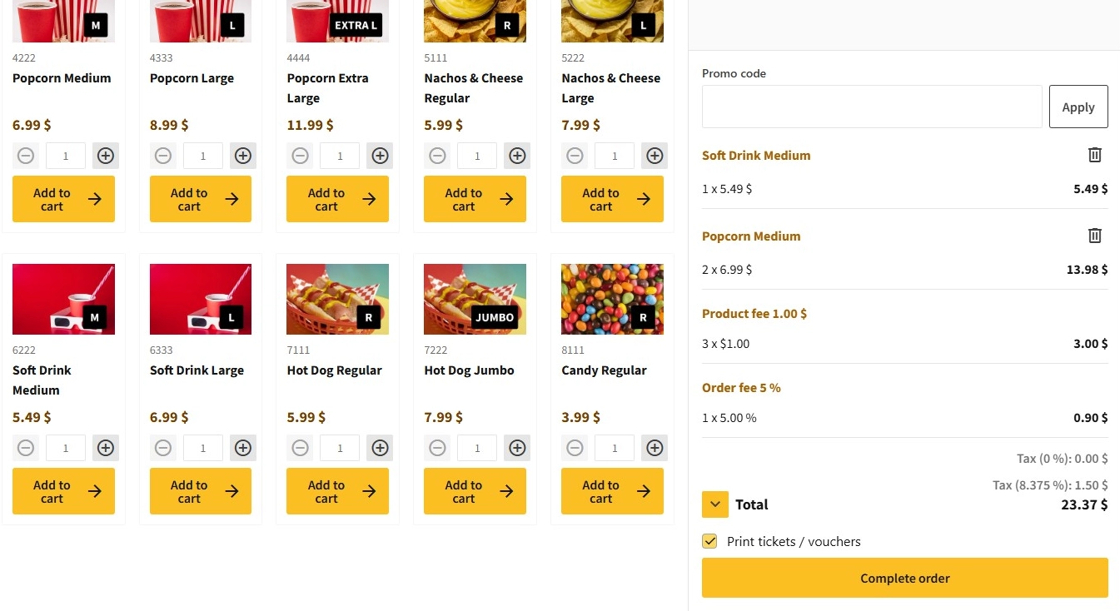Select the Hot Dog Jumbo product image
The image size is (1120, 611).
coord(475,299)
